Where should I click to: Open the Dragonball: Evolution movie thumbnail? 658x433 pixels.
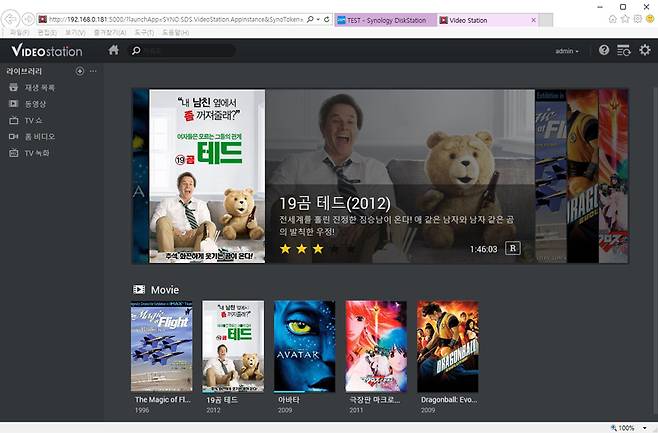point(448,346)
